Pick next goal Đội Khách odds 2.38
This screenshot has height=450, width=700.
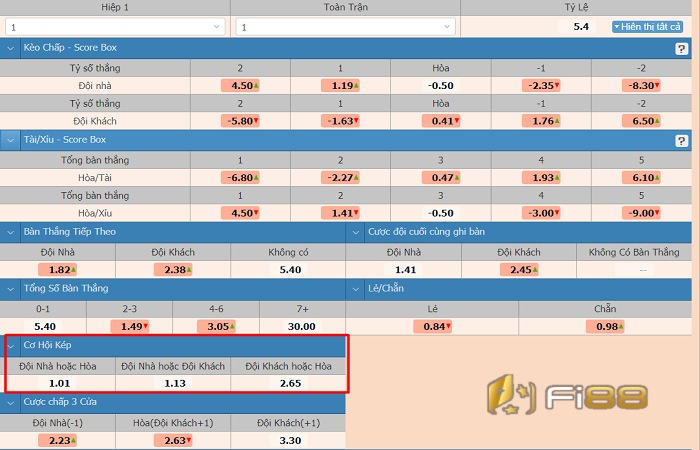(173, 270)
